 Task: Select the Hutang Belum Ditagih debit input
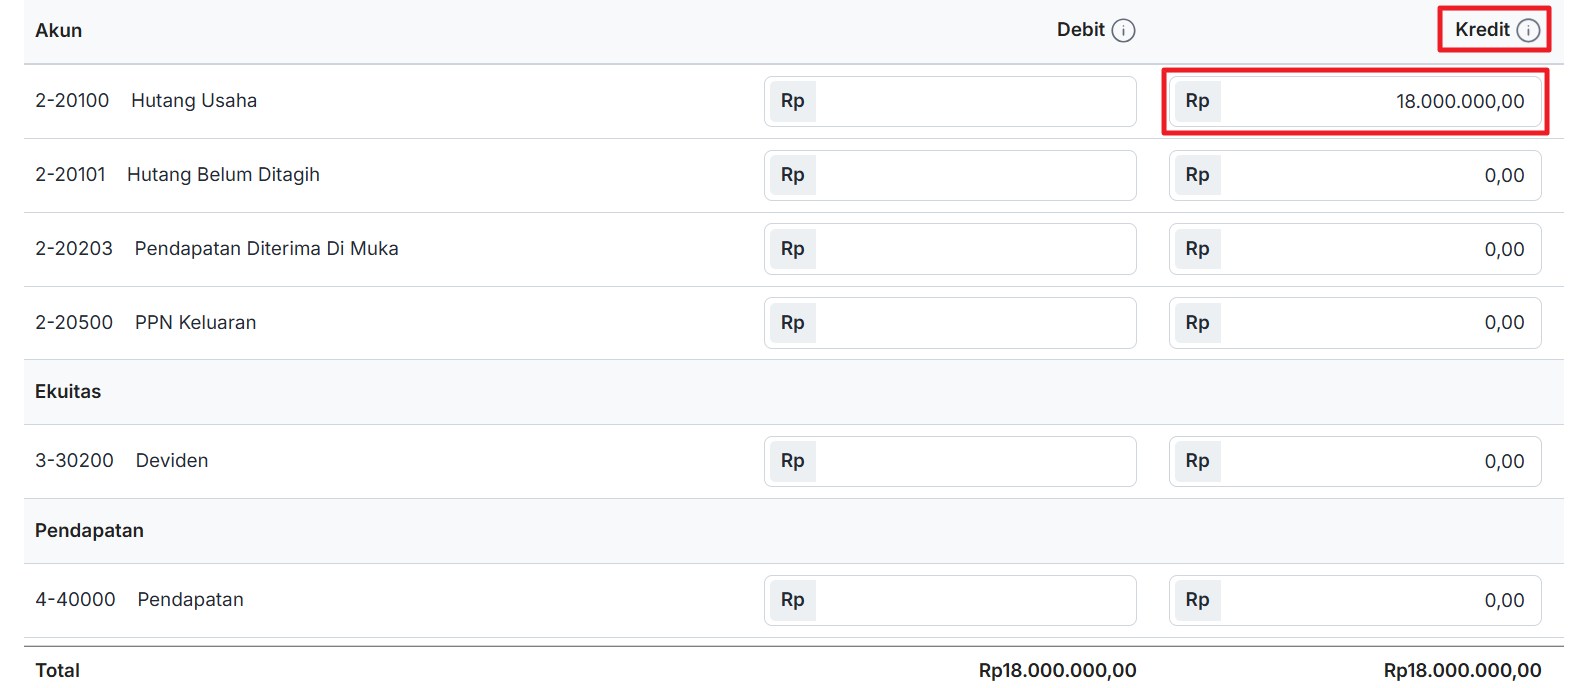pos(950,175)
